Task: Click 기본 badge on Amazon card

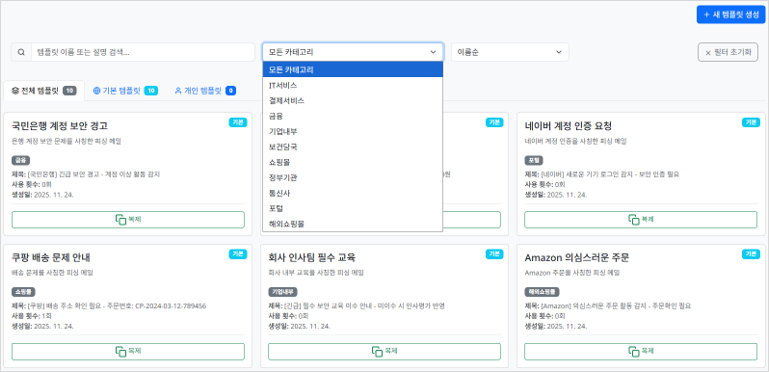Action: (750, 254)
